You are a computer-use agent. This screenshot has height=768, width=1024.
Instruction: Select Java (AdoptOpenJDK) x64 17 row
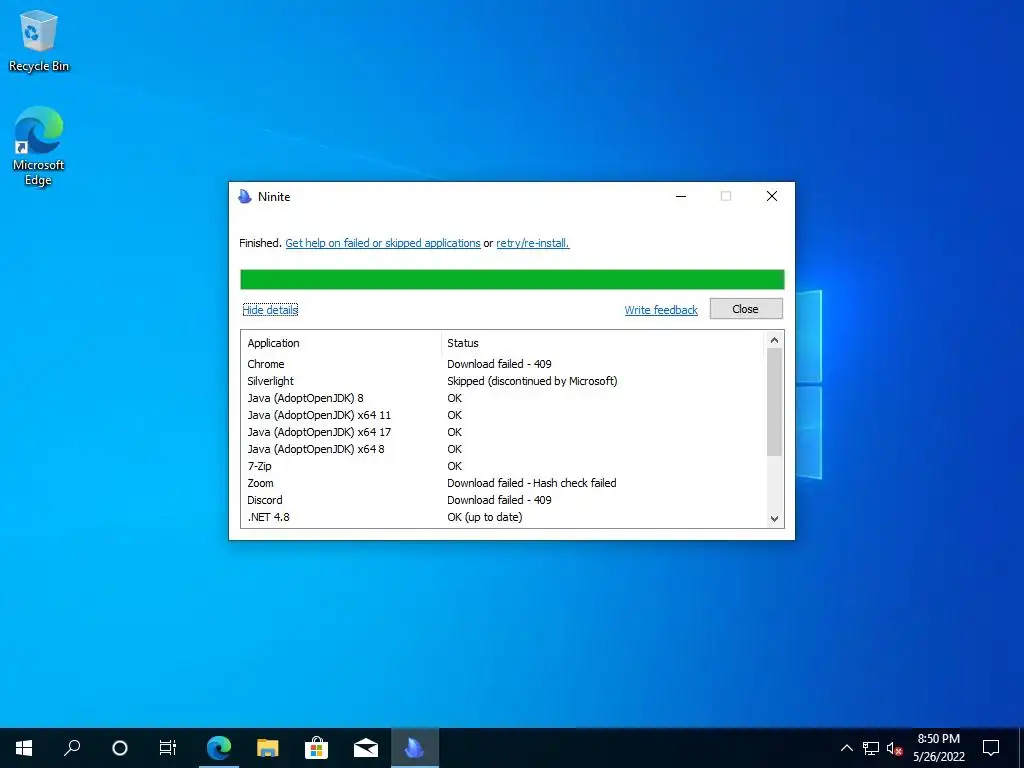tap(503, 432)
